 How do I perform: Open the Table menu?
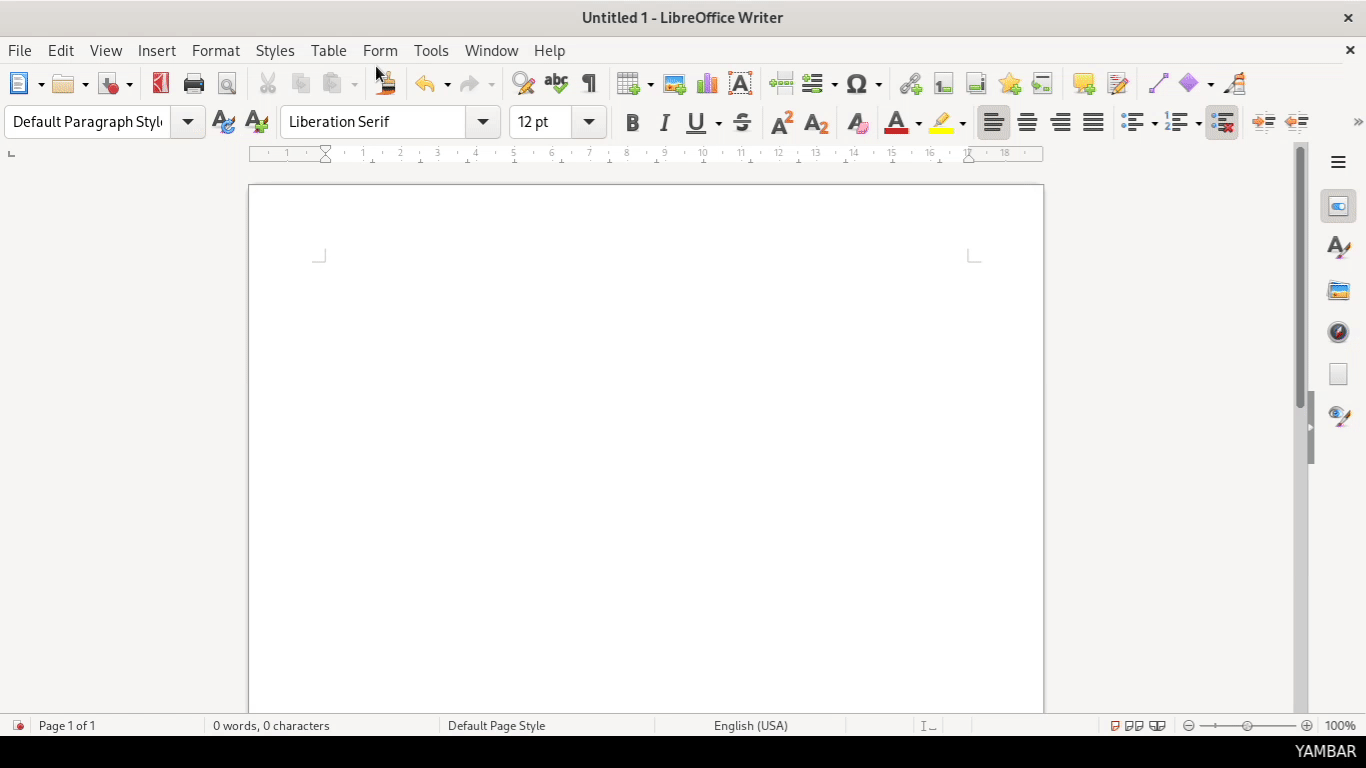(328, 50)
